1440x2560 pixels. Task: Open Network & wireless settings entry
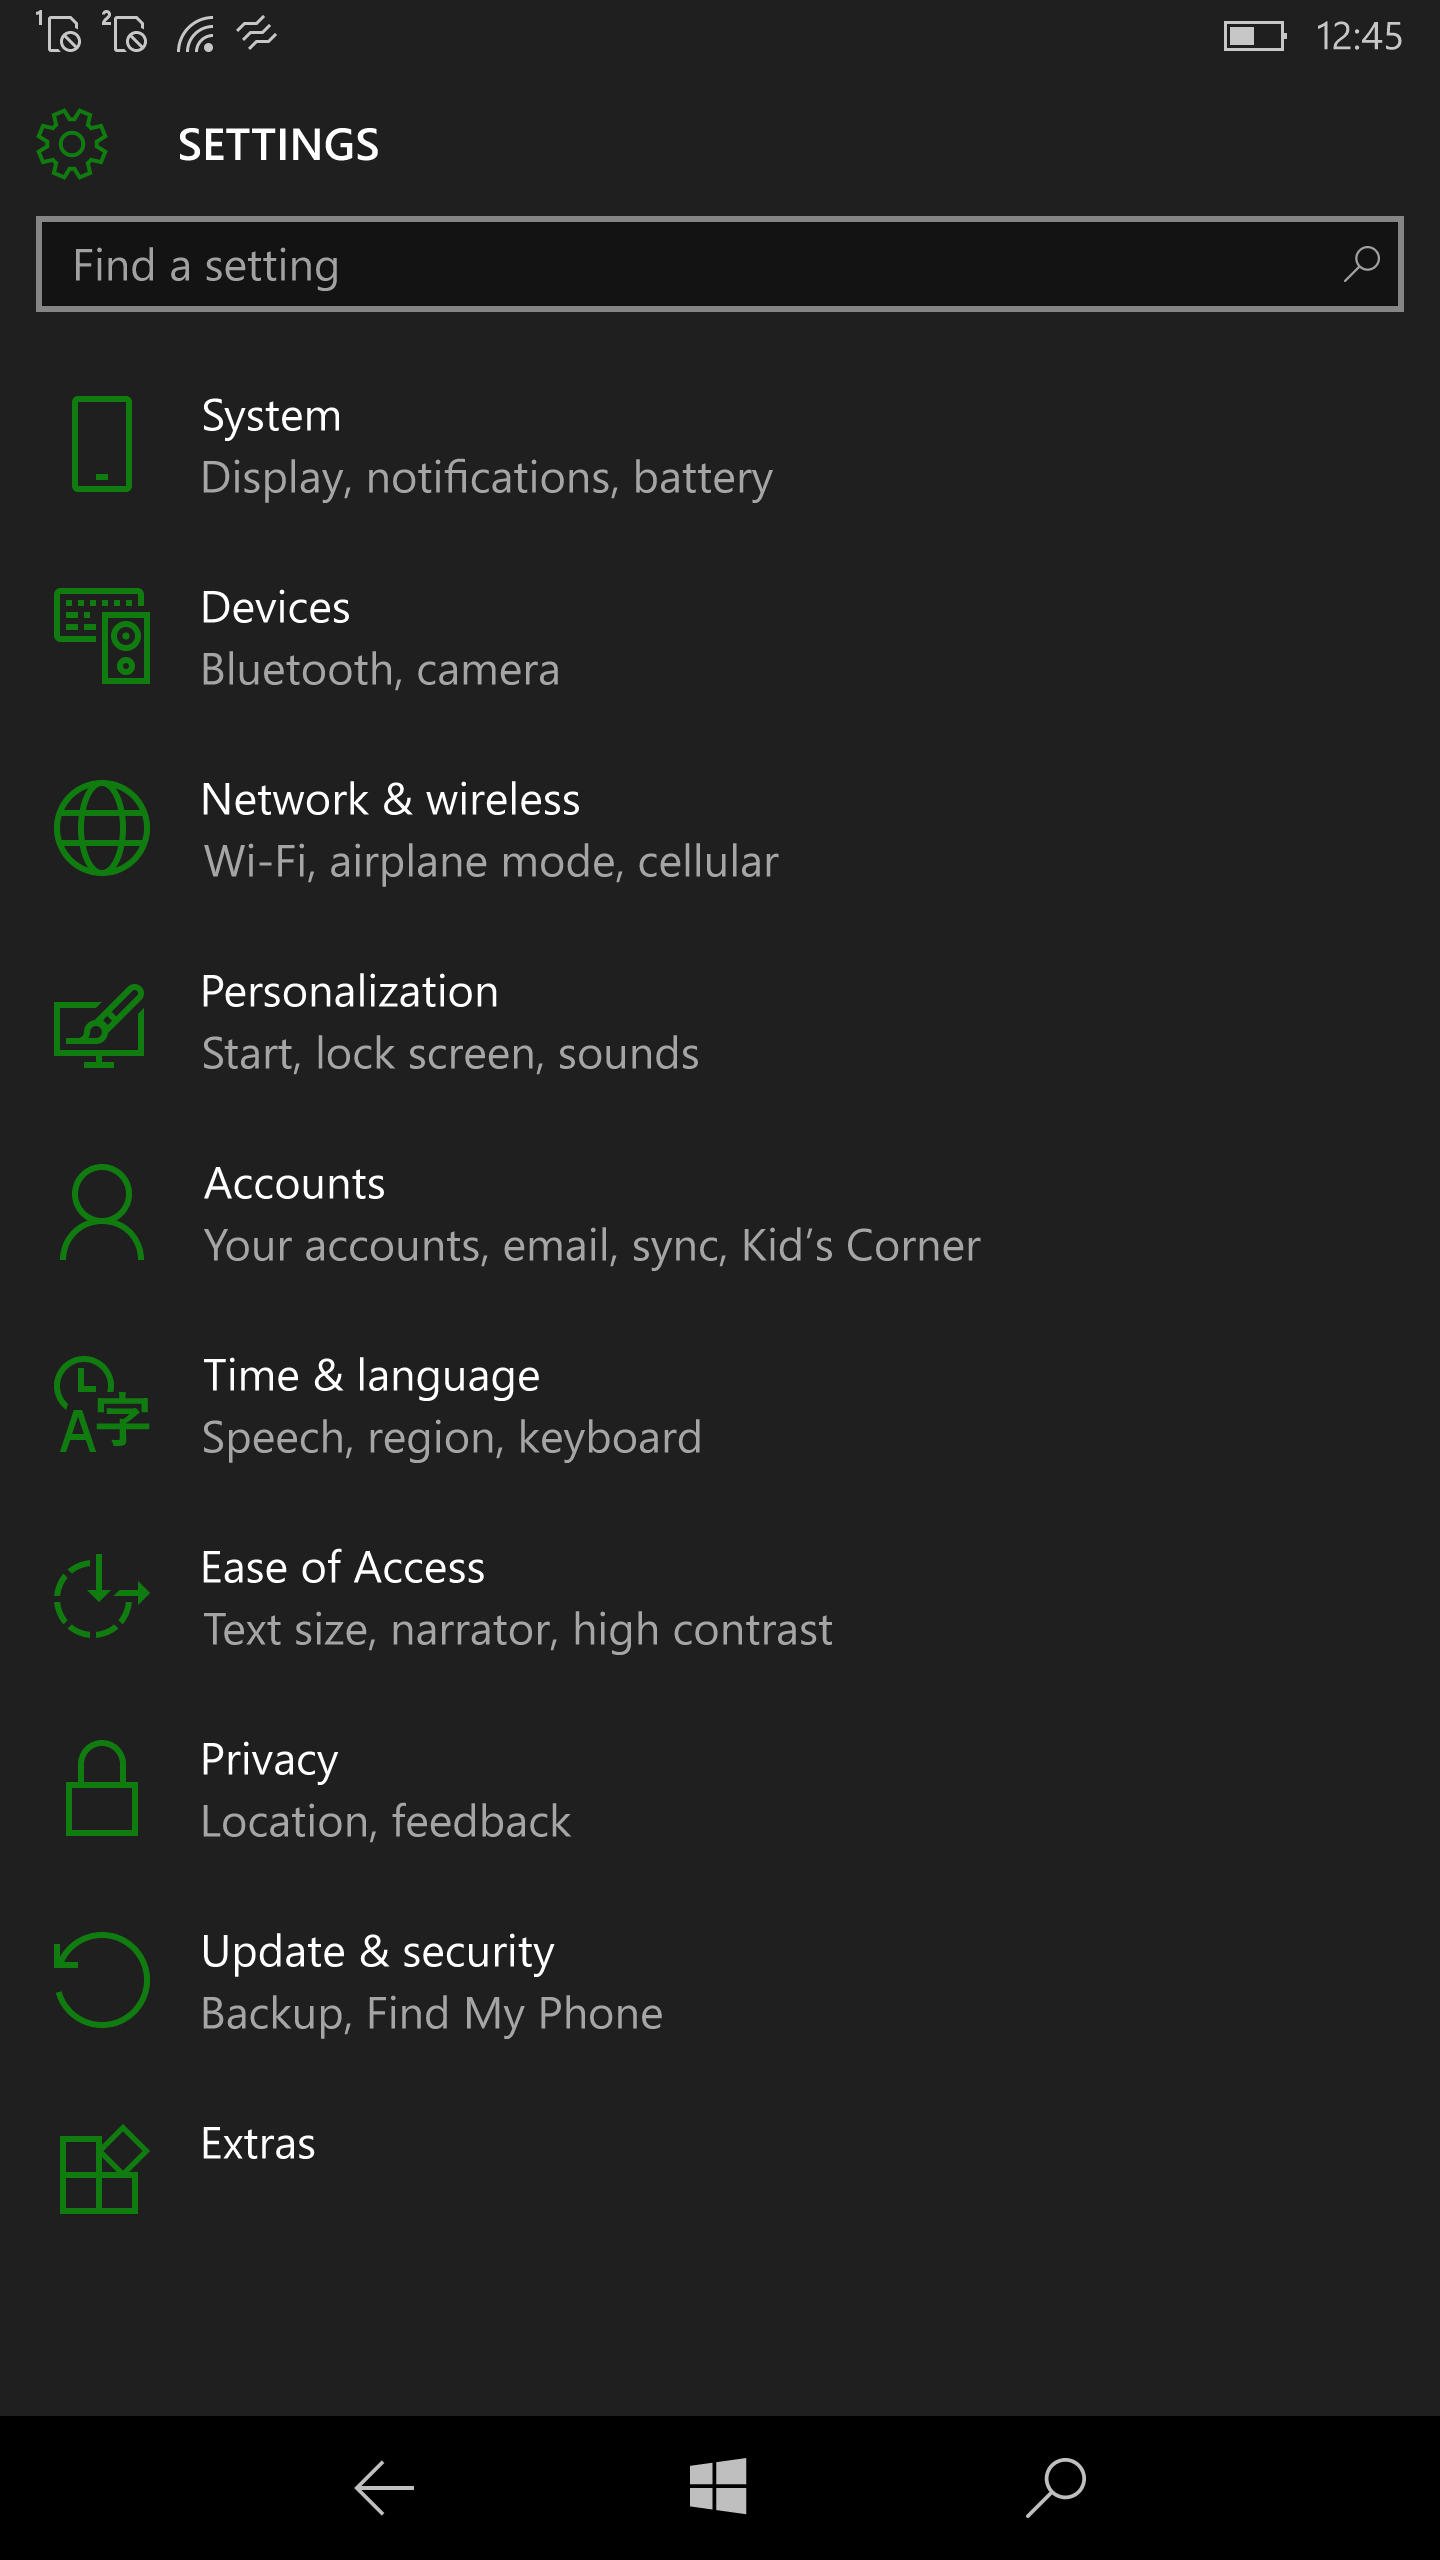(x=720, y=830)
